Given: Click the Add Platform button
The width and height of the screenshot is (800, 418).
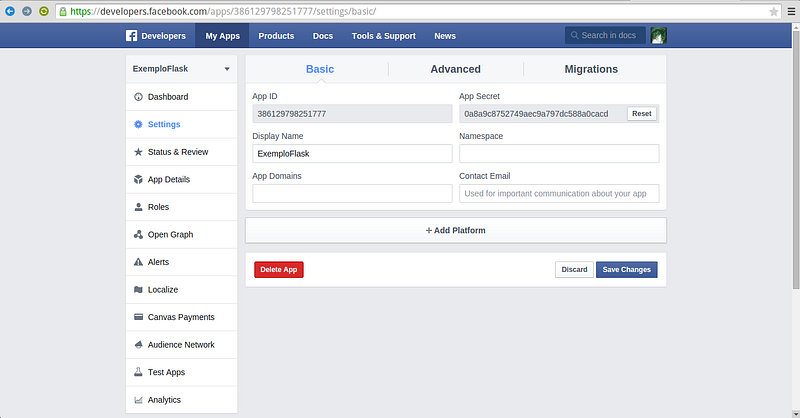Looking at the screenshot, I should point(456,230).
